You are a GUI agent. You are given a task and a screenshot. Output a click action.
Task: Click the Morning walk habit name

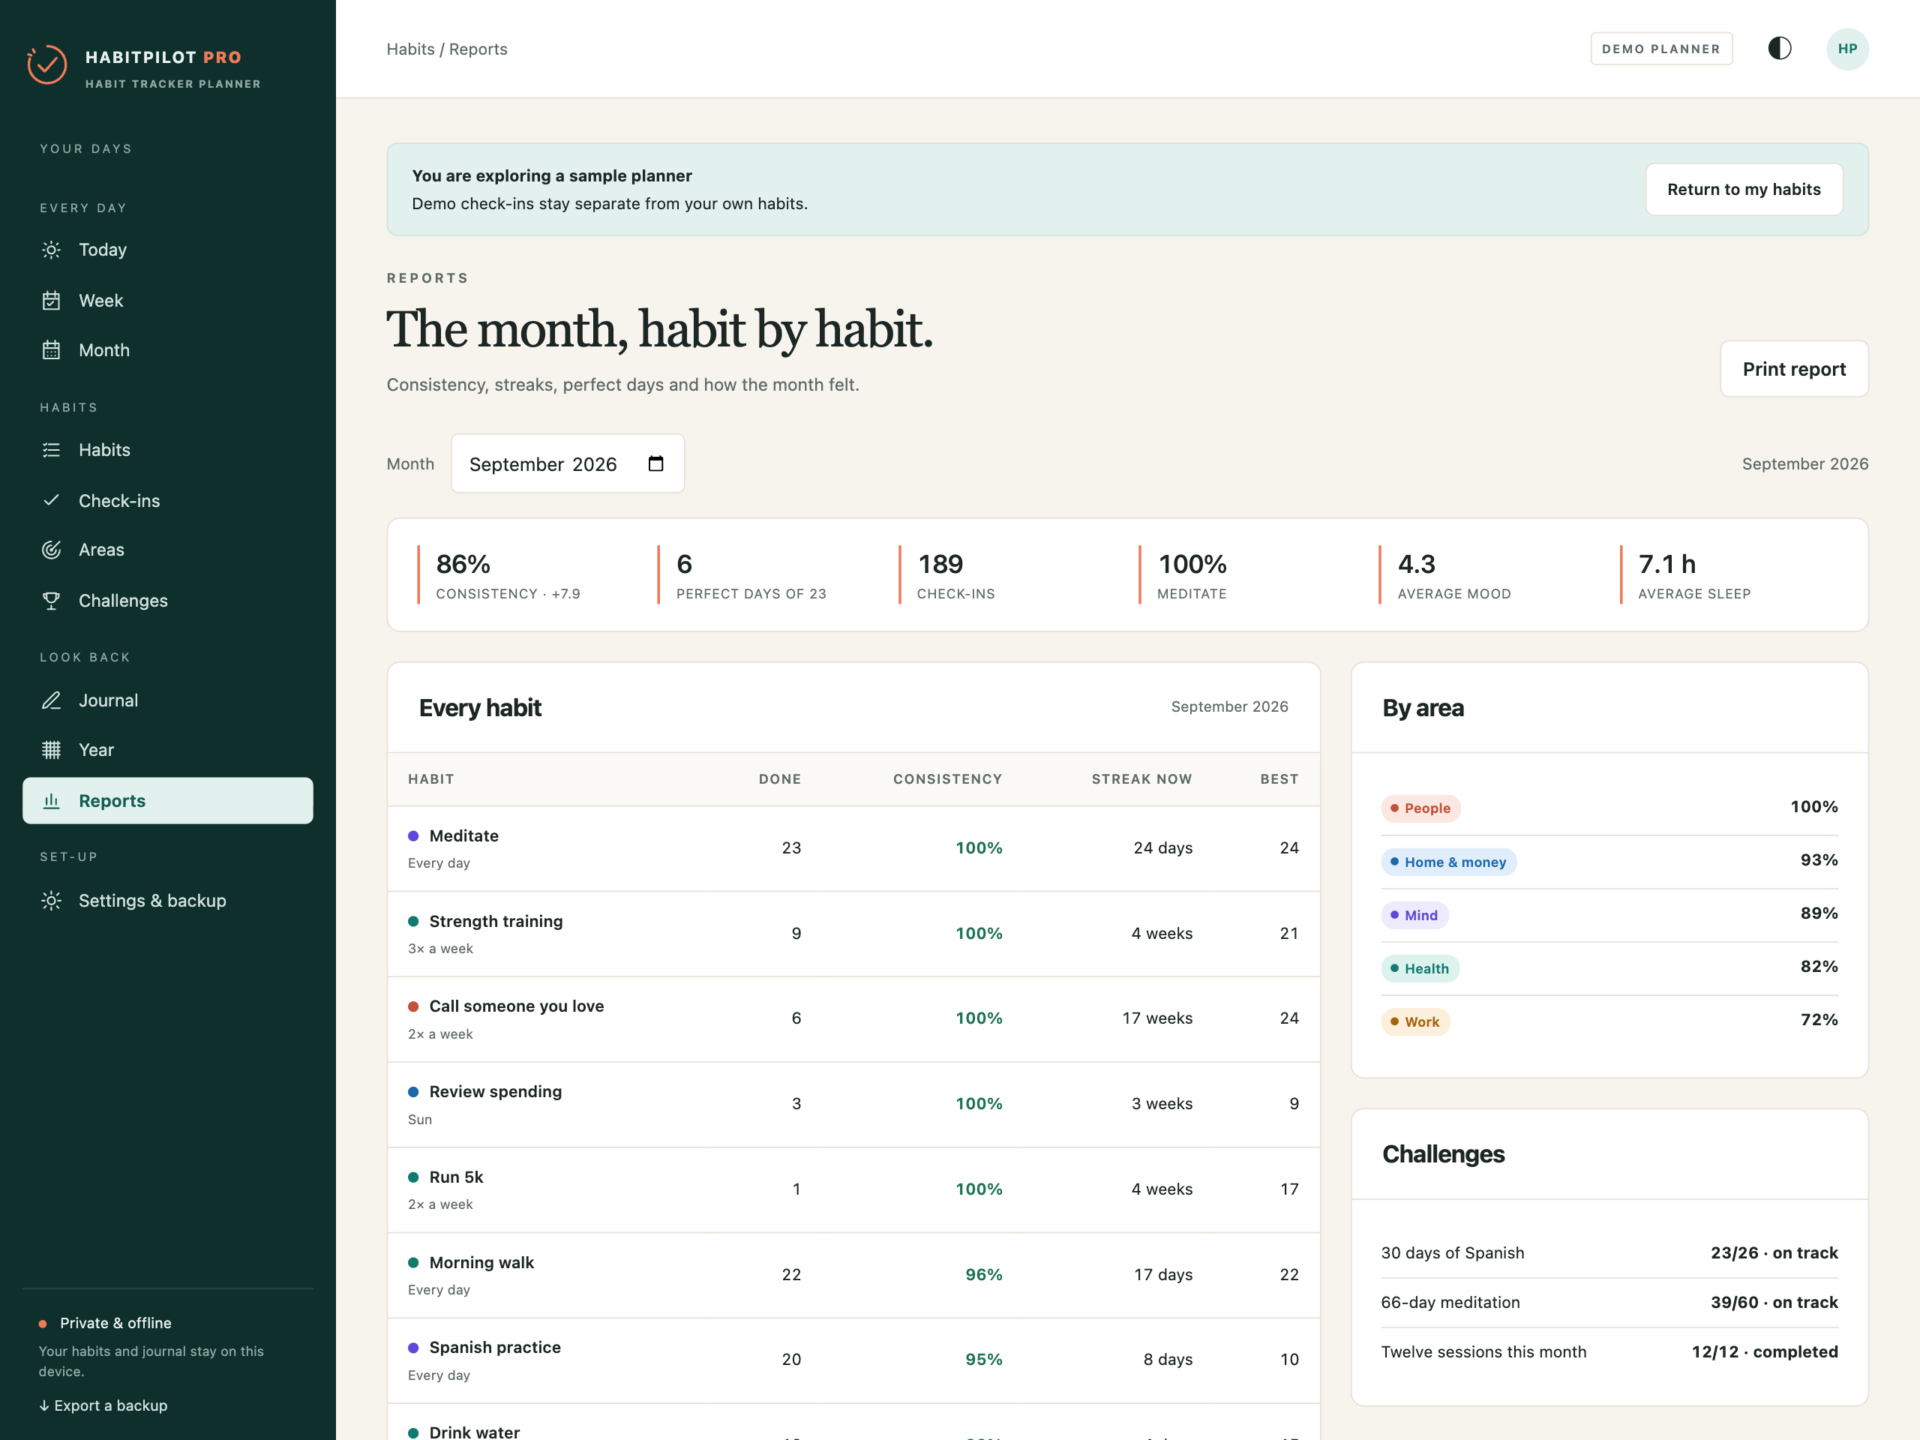[x=481, y=1263]
